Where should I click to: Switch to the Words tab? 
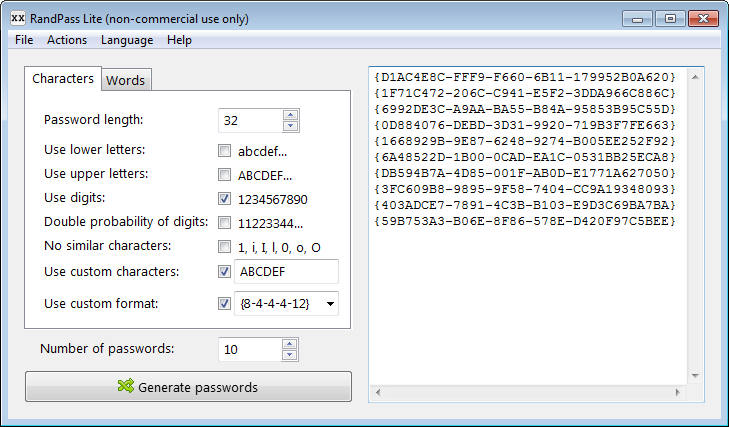click(x=125, y=80)
